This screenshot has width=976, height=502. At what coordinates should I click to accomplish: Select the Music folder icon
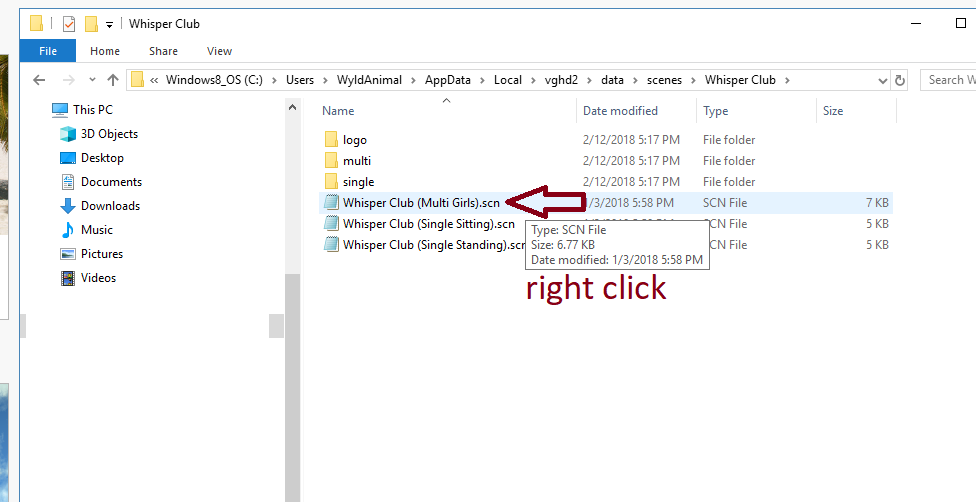click(68, 230)
